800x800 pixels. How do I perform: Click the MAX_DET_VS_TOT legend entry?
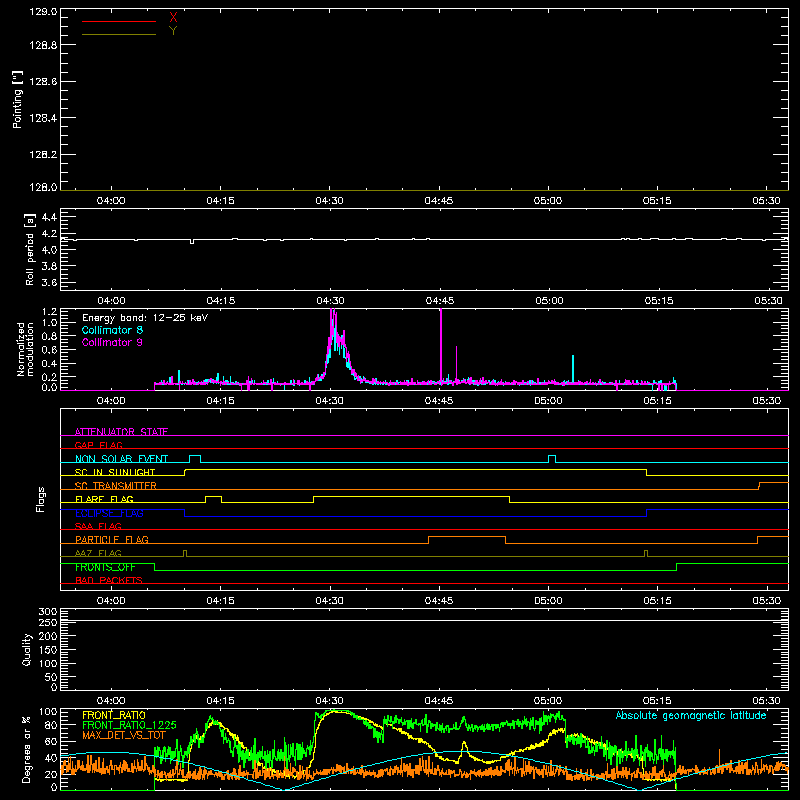(124, 735)
